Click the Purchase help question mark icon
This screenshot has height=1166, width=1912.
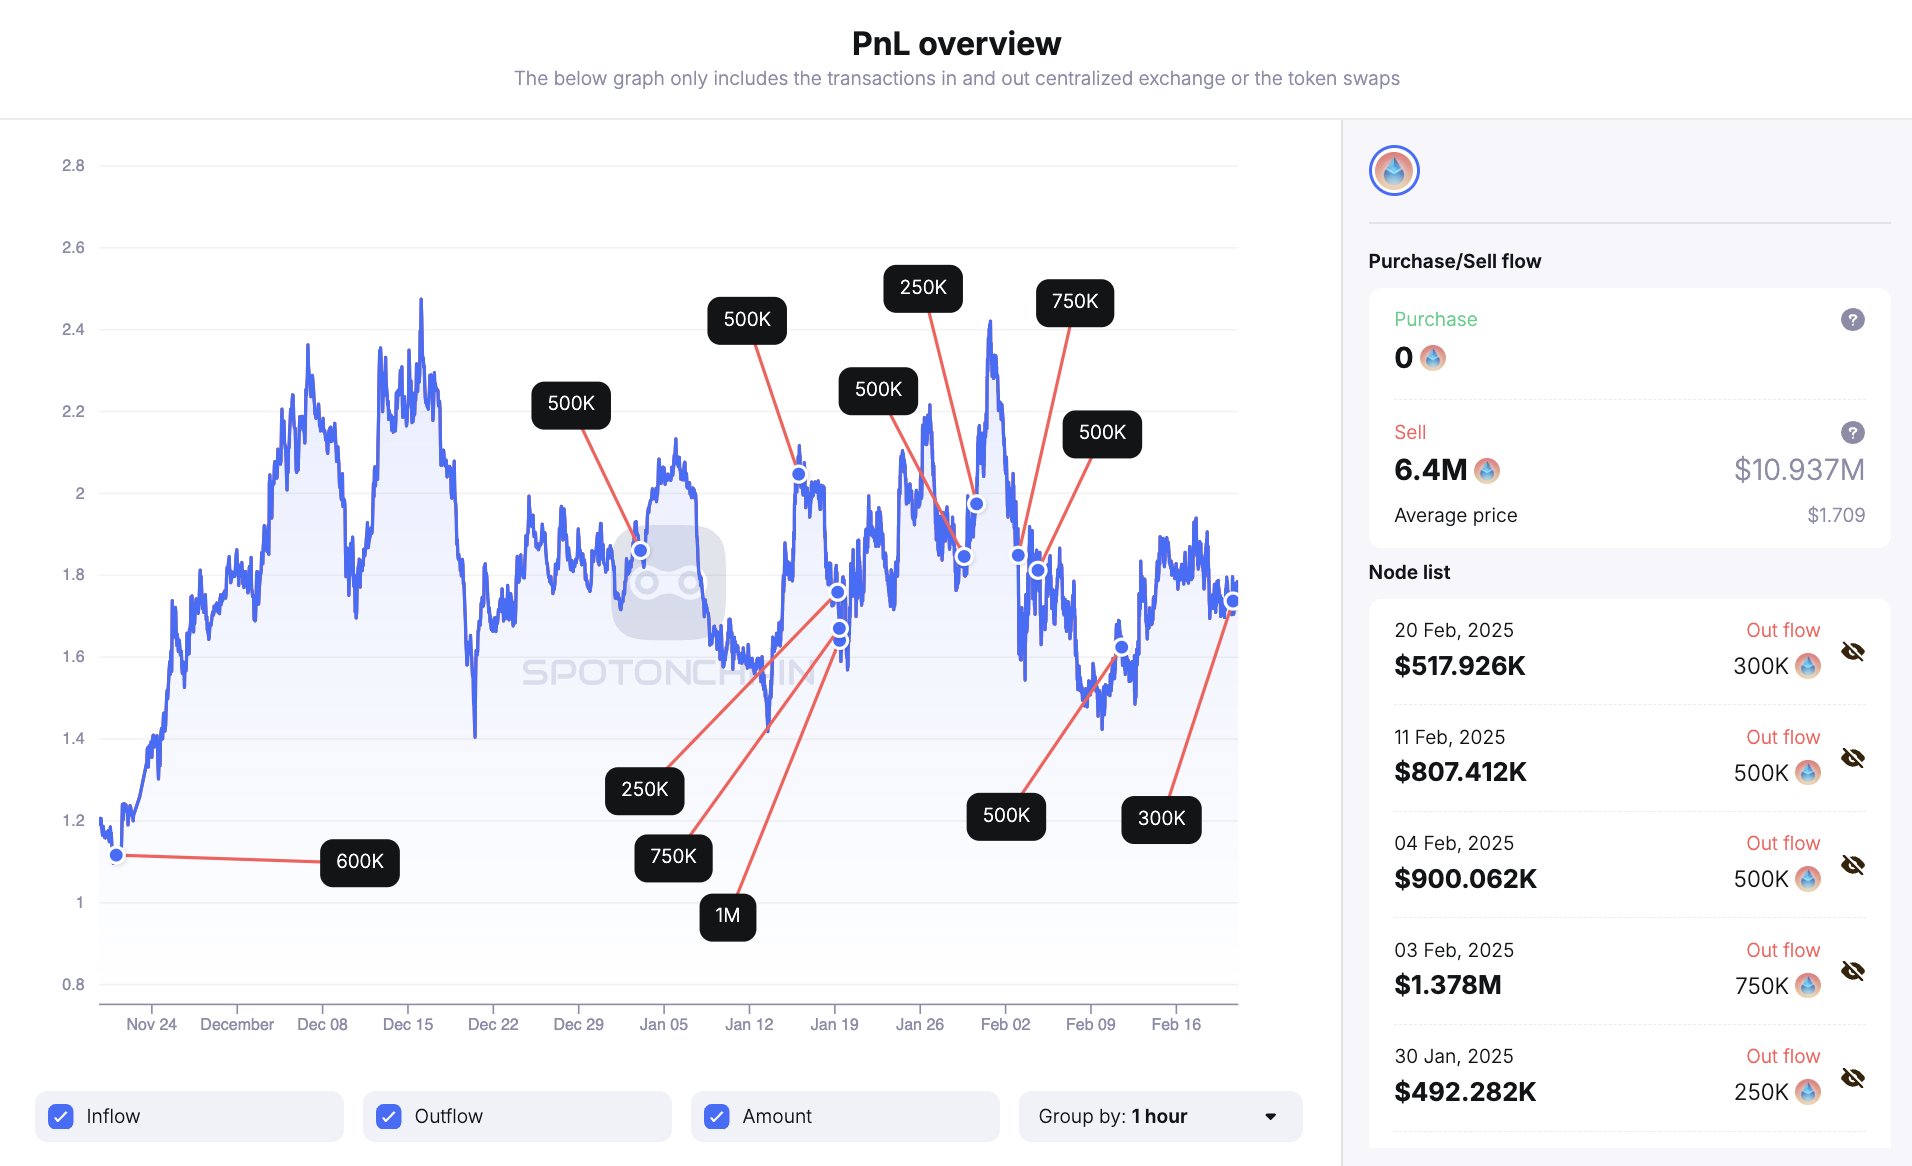[x=1852, y=320]
